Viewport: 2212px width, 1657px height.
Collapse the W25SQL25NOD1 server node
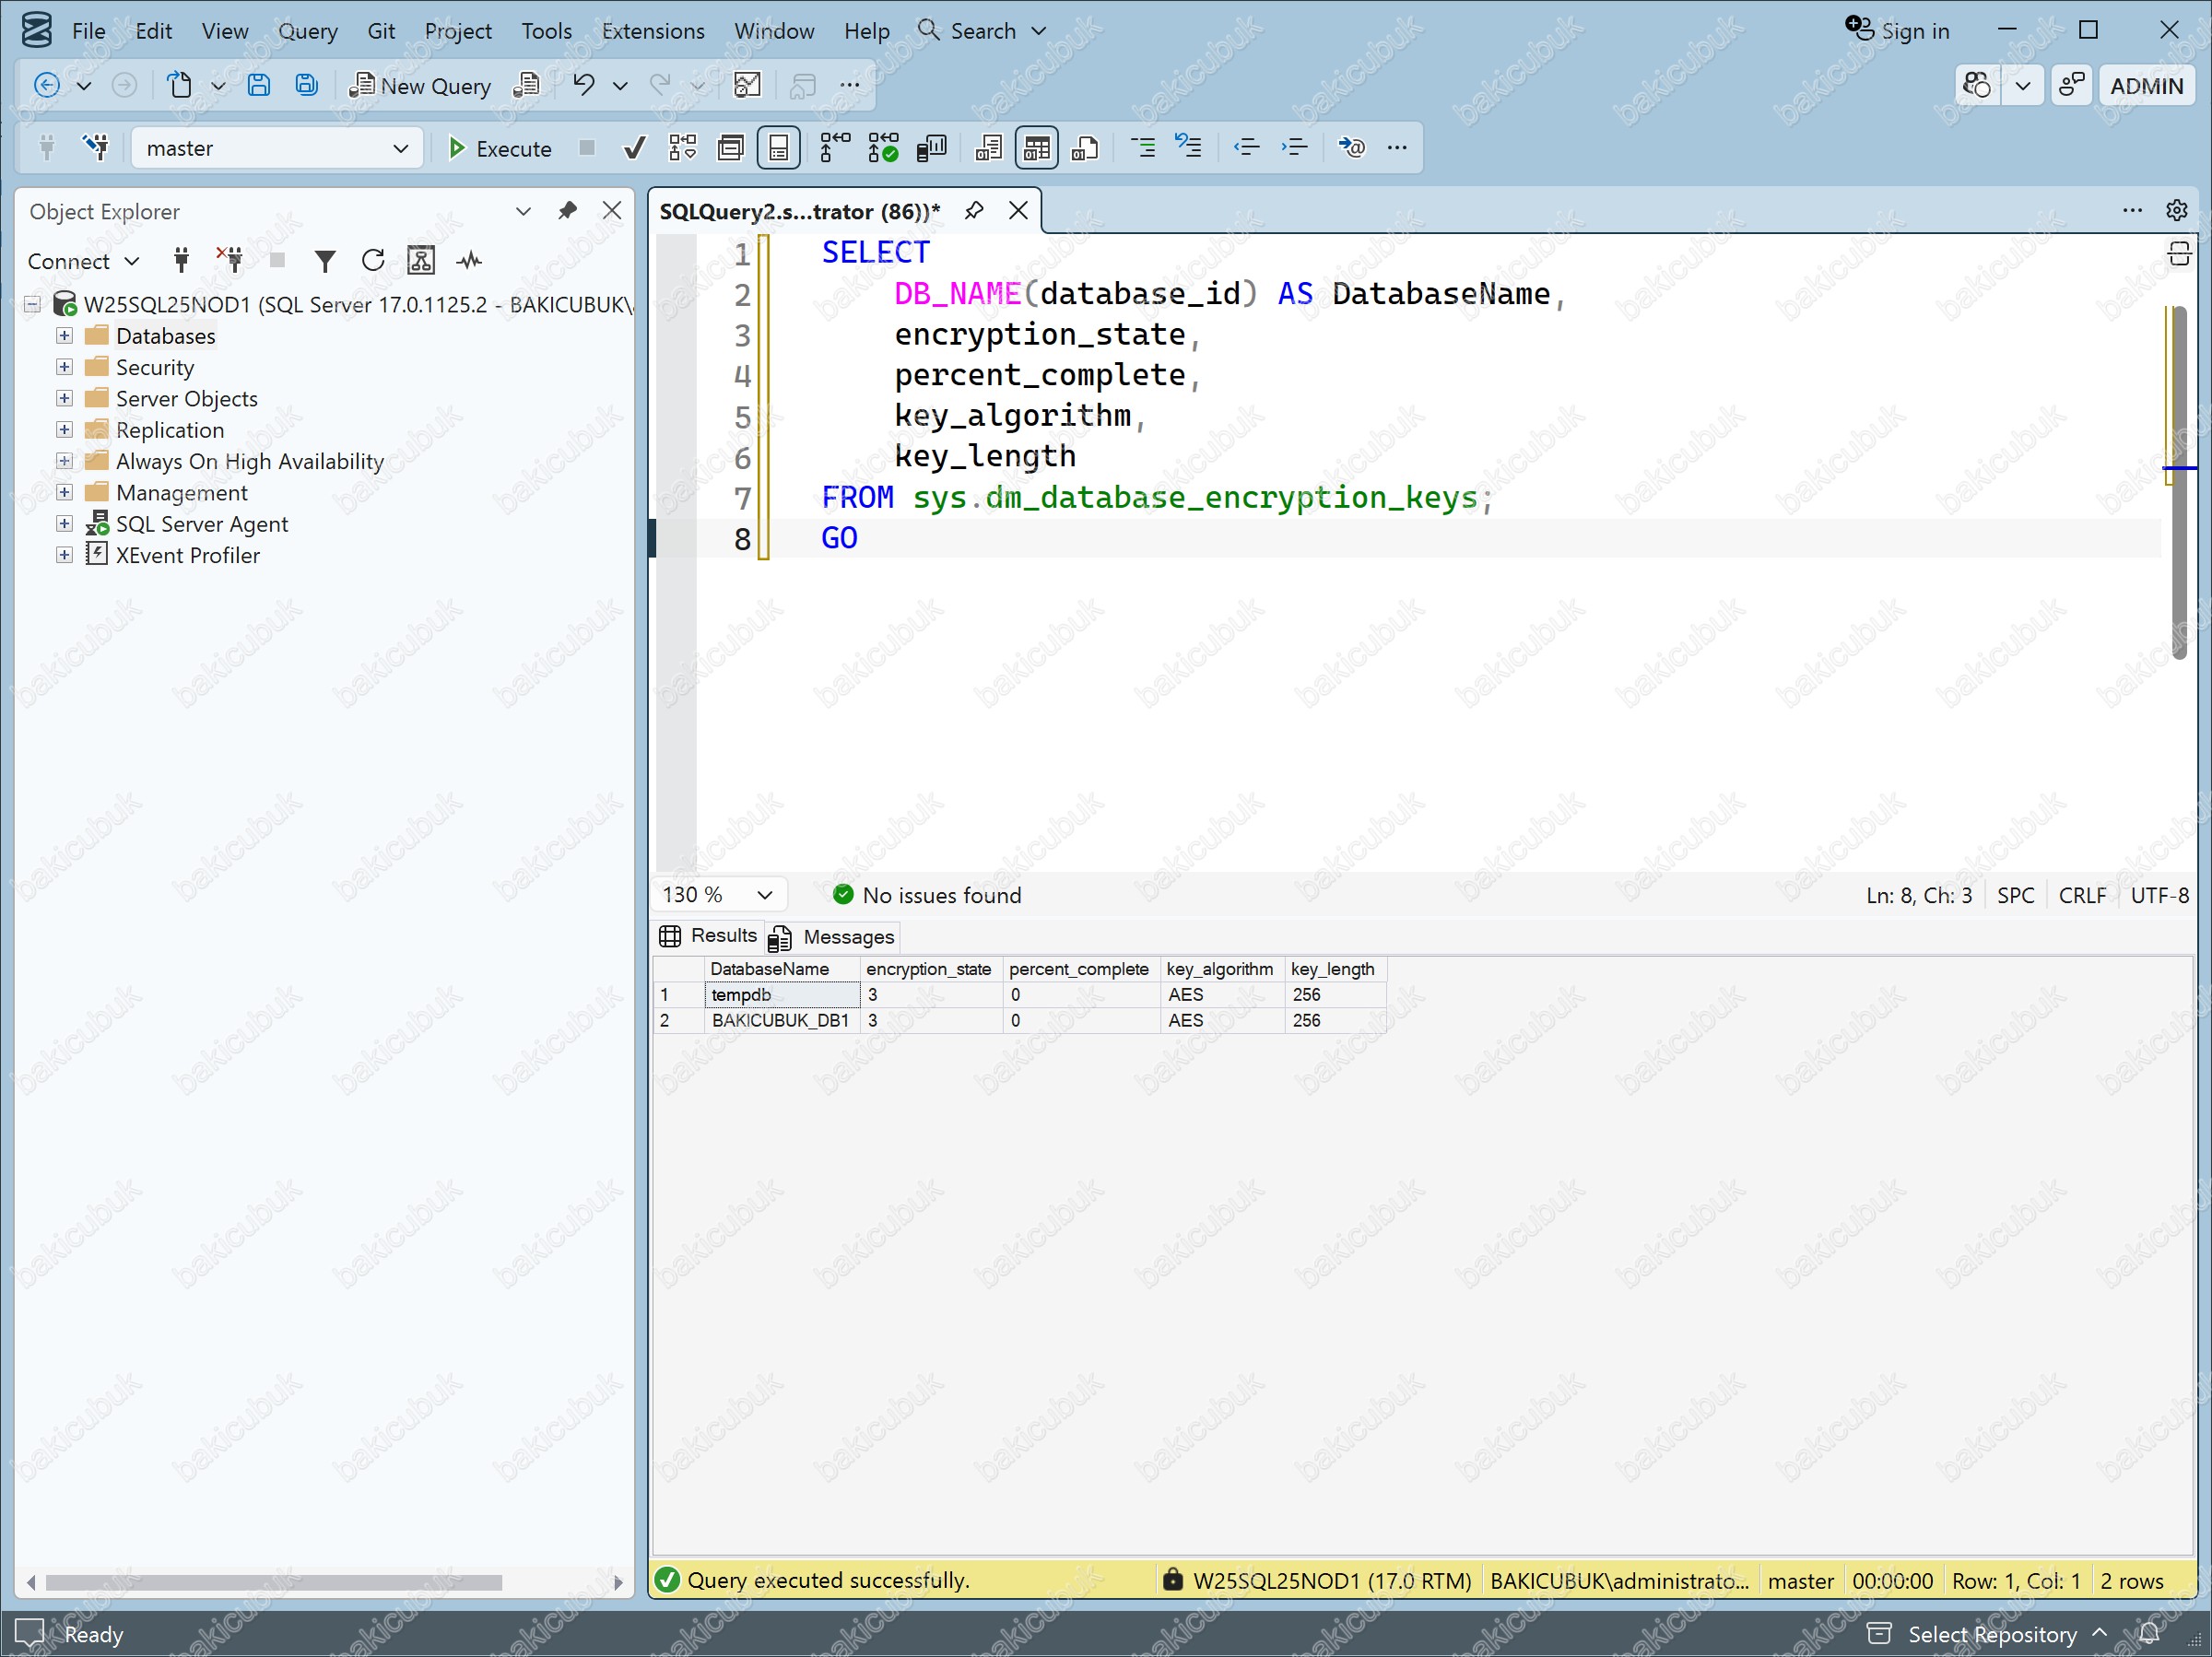33,304
